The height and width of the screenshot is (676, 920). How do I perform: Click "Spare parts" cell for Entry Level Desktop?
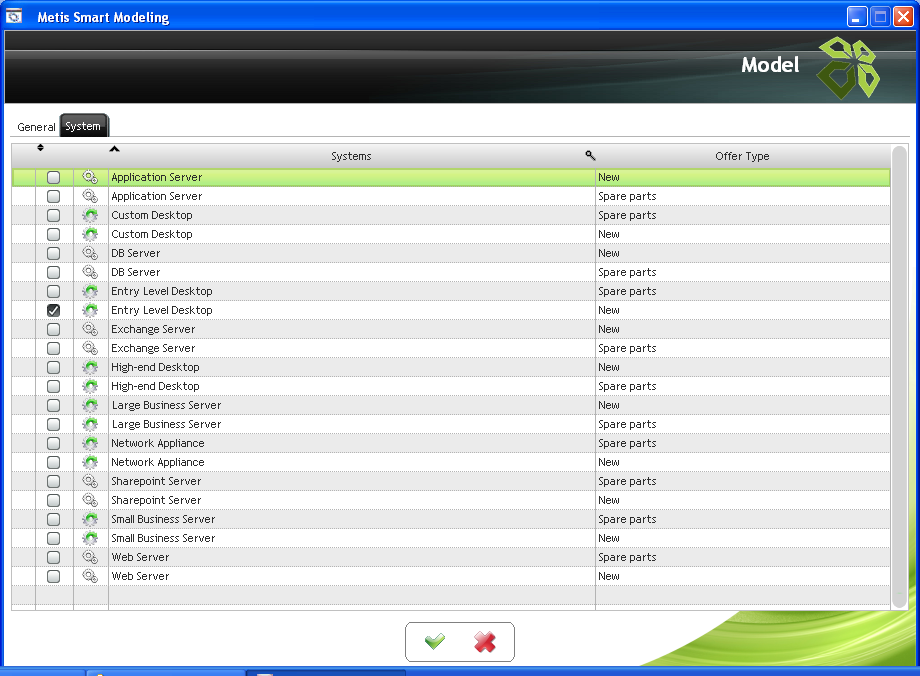[x=627, y=292]
